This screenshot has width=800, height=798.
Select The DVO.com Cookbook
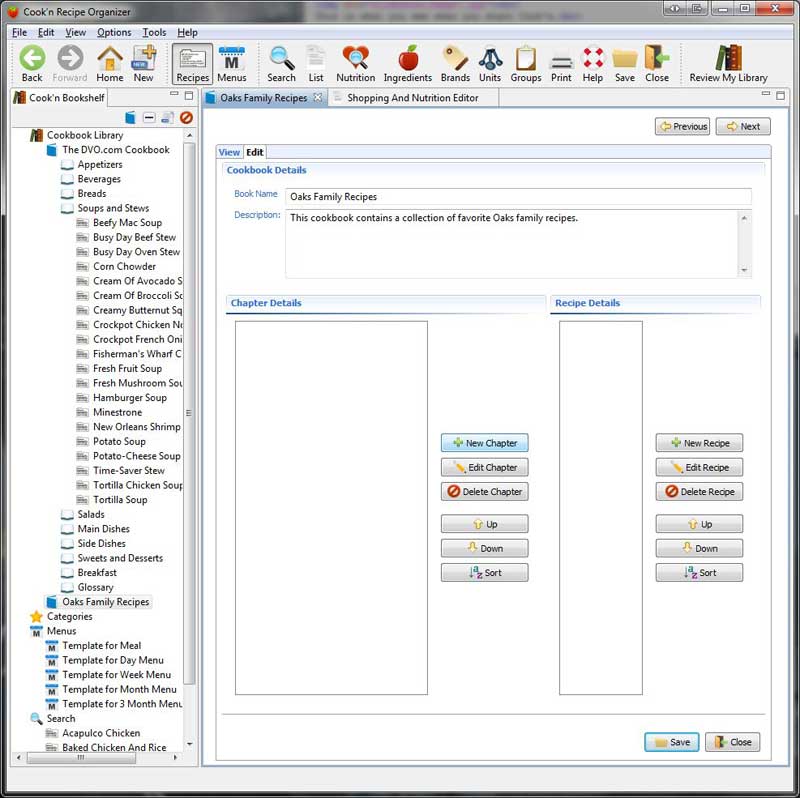click(x=116, y=150)
